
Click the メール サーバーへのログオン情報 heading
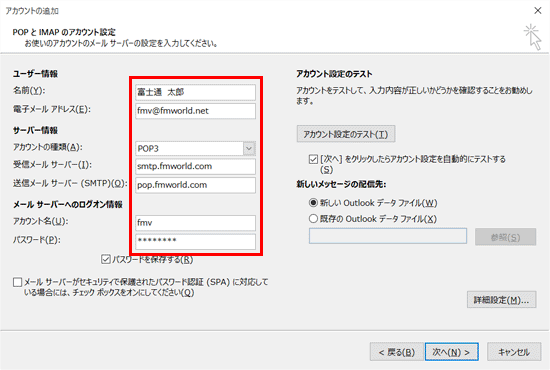pos(68,204)
